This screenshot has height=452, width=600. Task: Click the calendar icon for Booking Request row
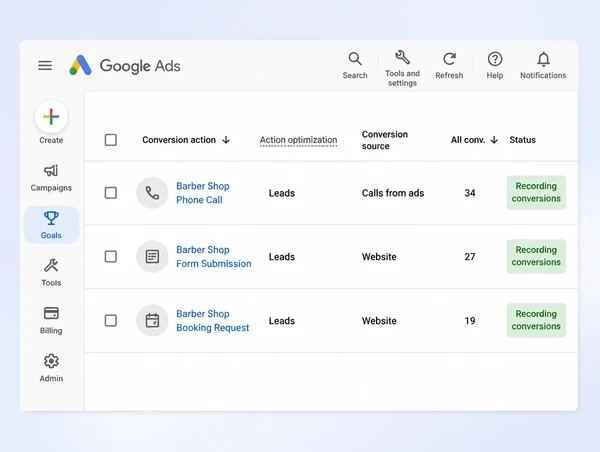(152, 320)
